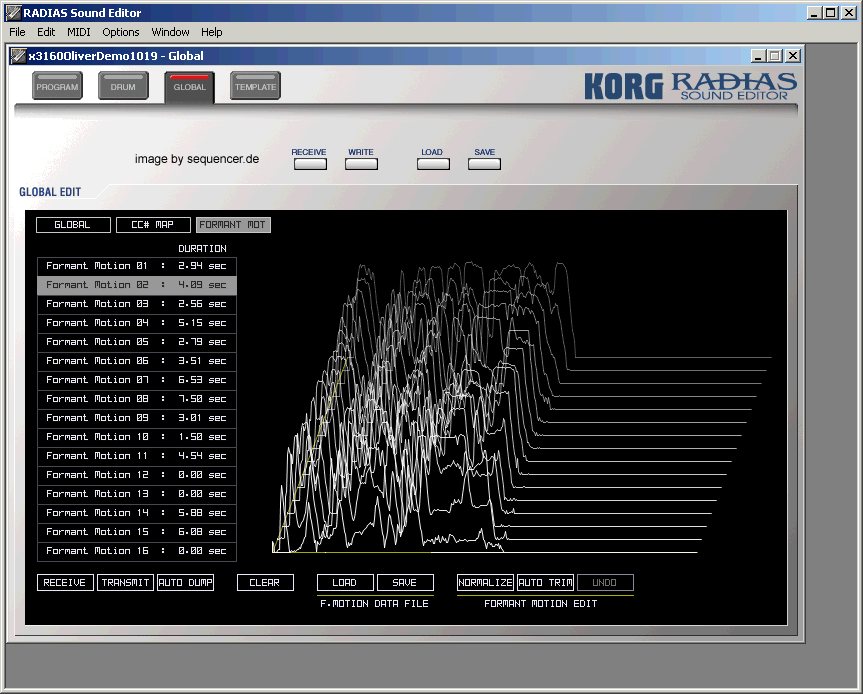Select Formant Motion 13 row
Image resolution: width=863 pixels, height=694 pixels.
(137, 494)
